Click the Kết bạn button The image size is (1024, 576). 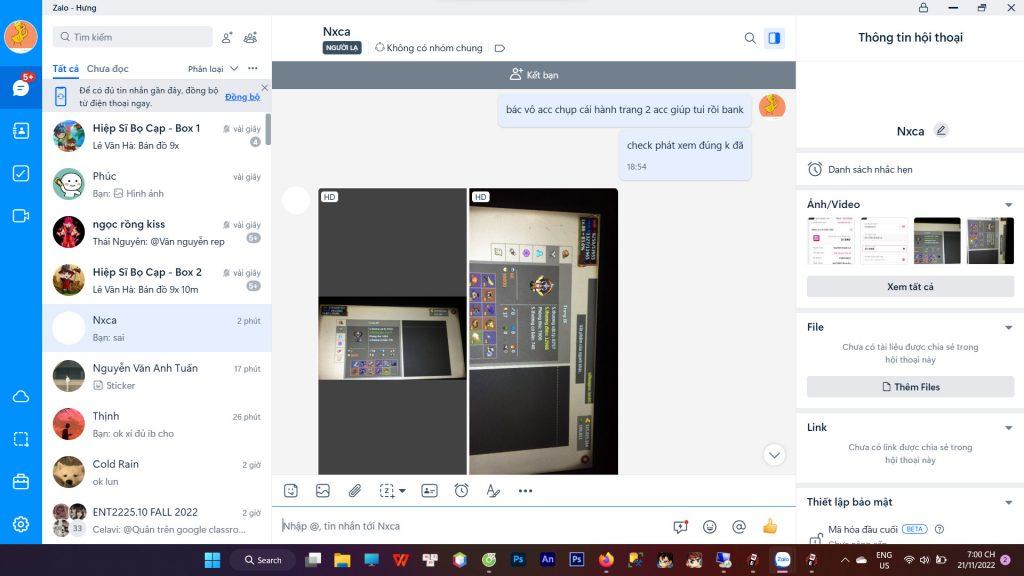click(534, 75)
